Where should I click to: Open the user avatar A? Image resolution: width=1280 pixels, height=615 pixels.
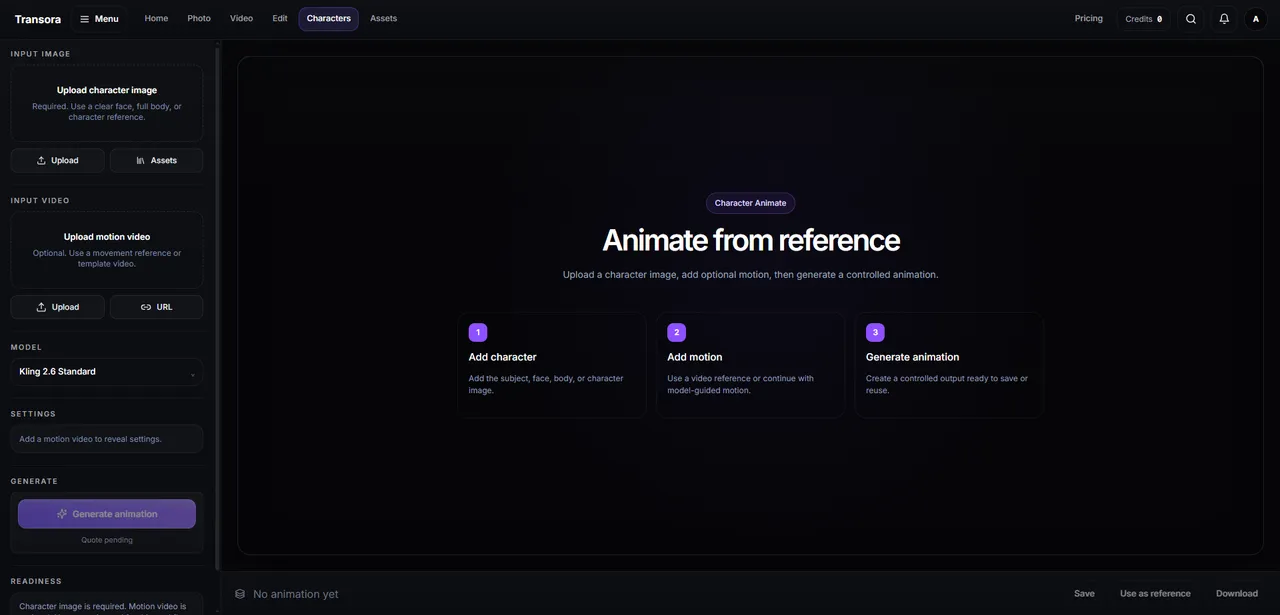1256,19
